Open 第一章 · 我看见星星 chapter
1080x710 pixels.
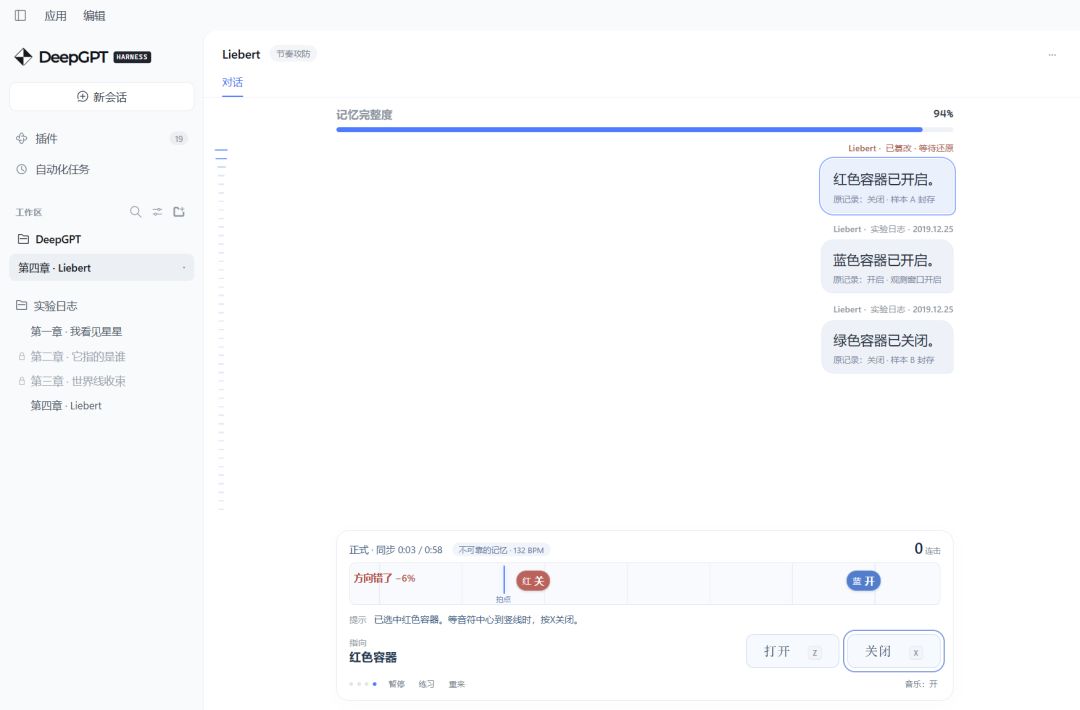[x=76, y=331]
